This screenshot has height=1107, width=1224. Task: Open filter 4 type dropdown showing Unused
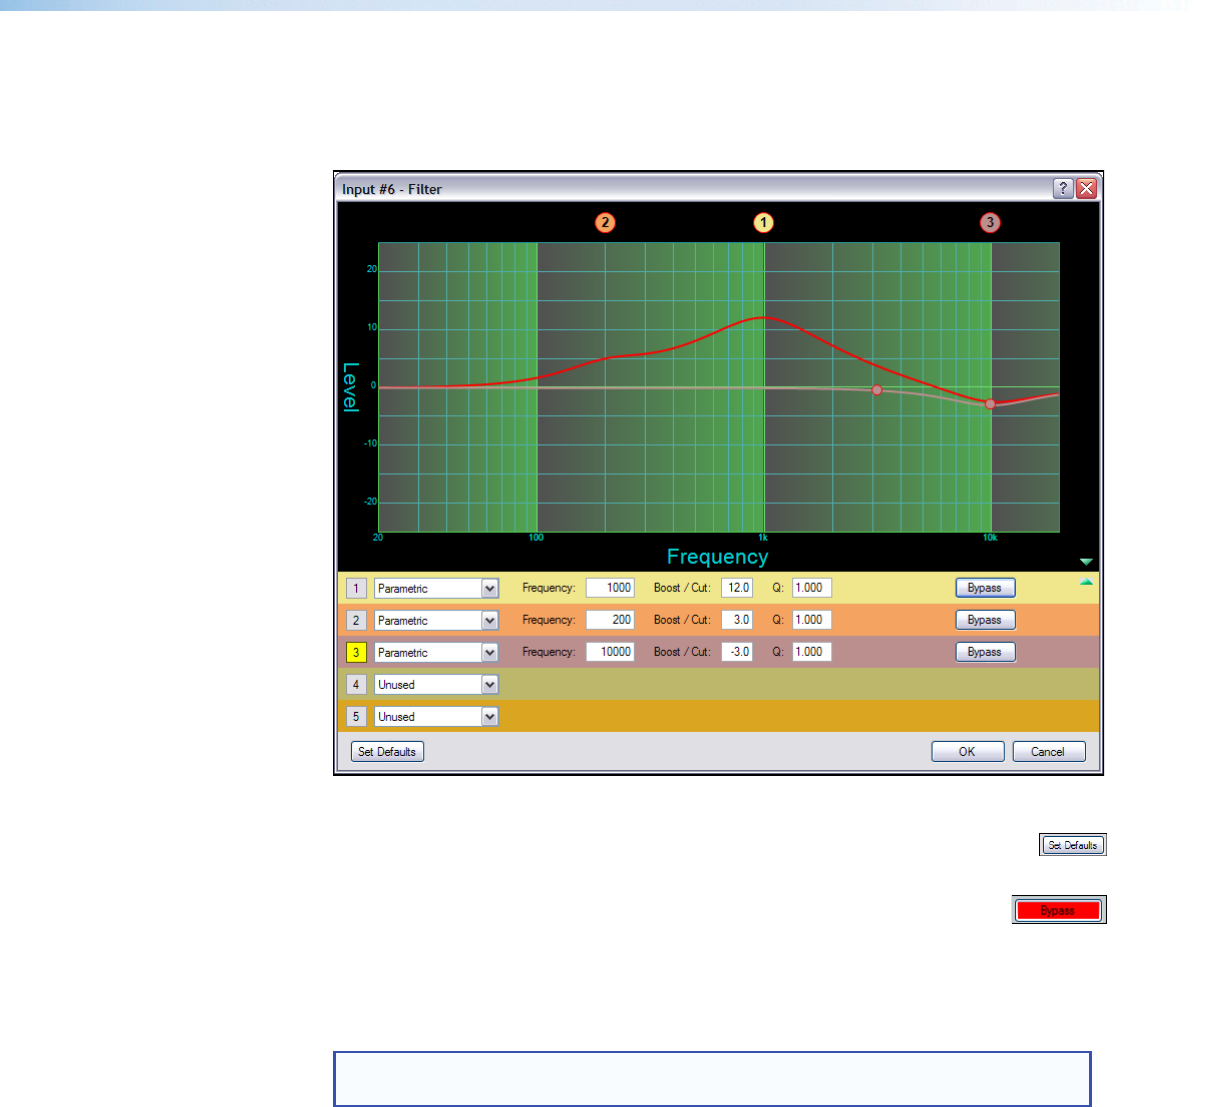point(436,684)
